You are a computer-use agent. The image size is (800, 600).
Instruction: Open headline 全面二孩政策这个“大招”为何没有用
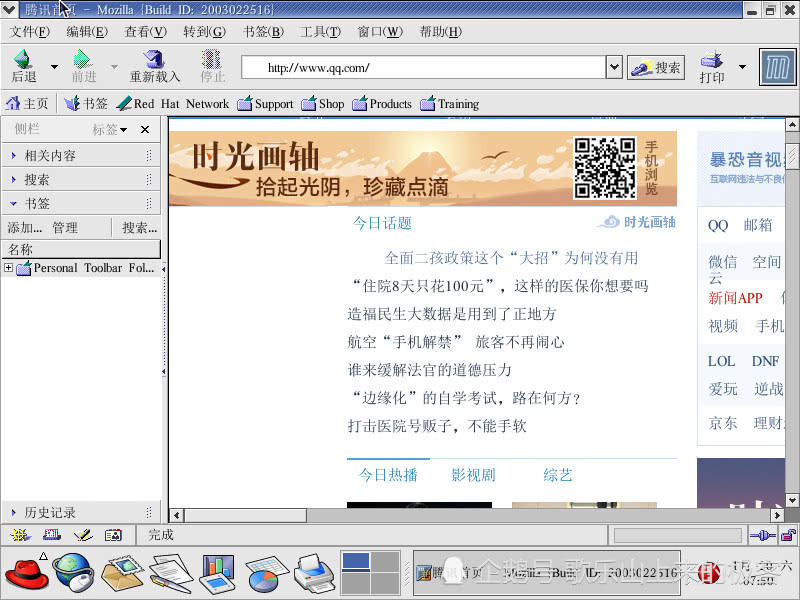[x=511, y=258]
